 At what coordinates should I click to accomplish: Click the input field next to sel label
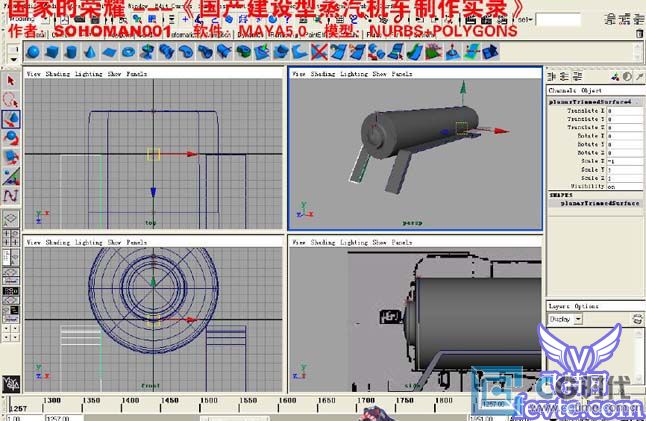[x=558, y=19]
